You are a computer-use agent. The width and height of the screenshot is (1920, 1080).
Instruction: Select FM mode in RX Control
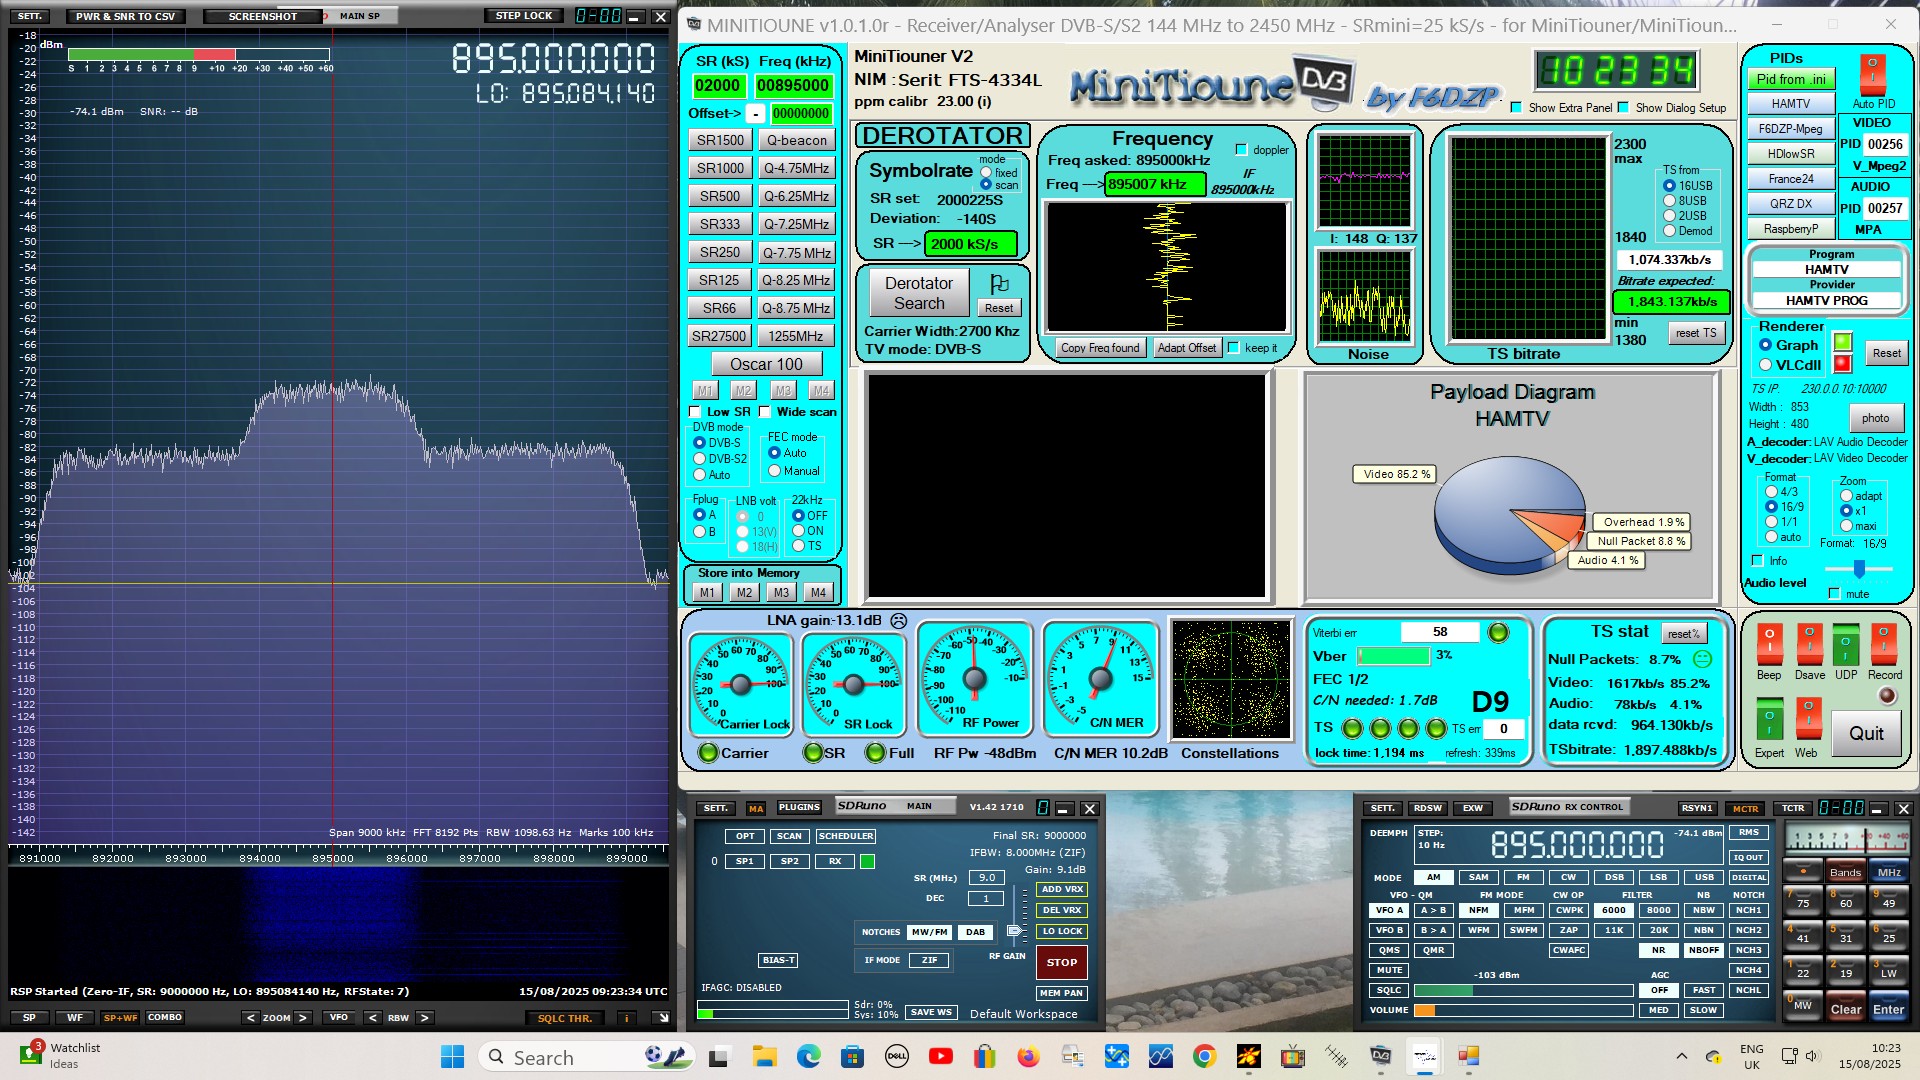pos(1523,877)
